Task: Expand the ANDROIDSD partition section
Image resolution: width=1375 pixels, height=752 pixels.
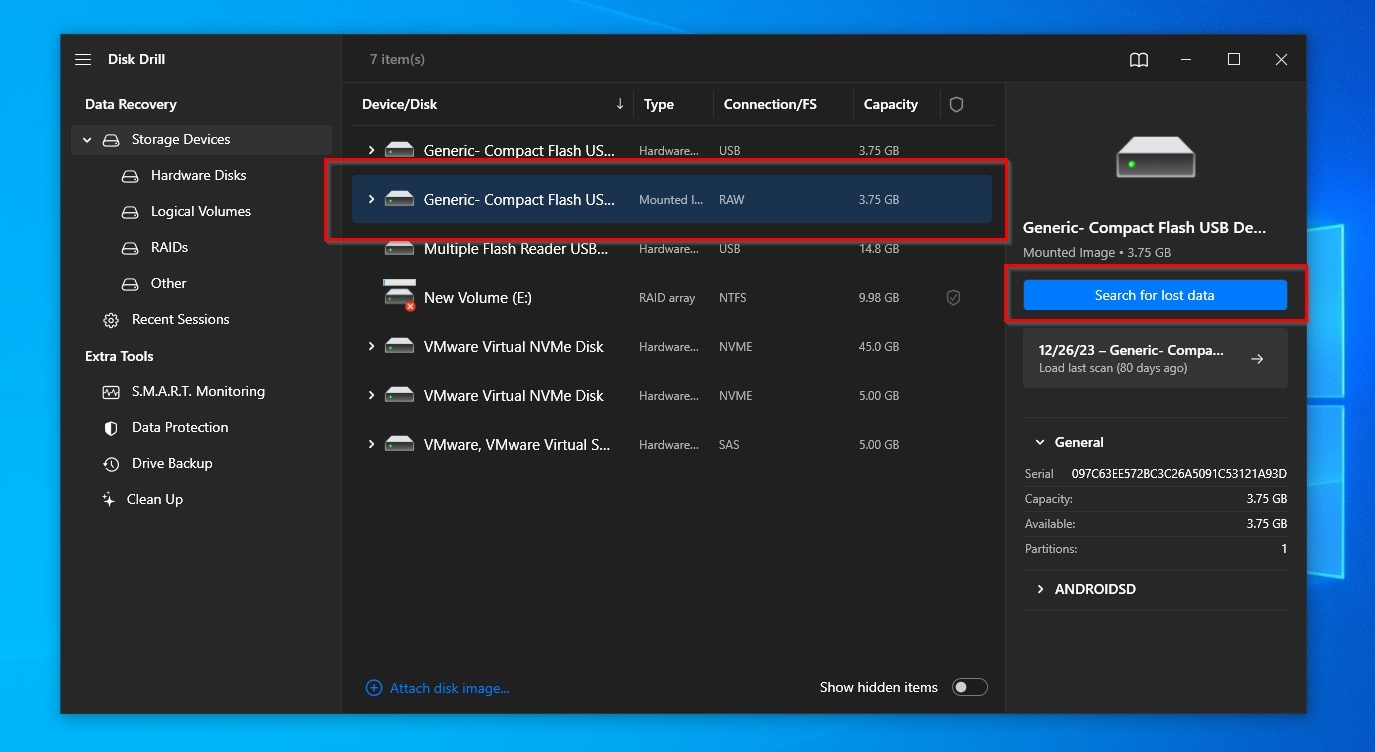Action: click(x=1040, y=589)
